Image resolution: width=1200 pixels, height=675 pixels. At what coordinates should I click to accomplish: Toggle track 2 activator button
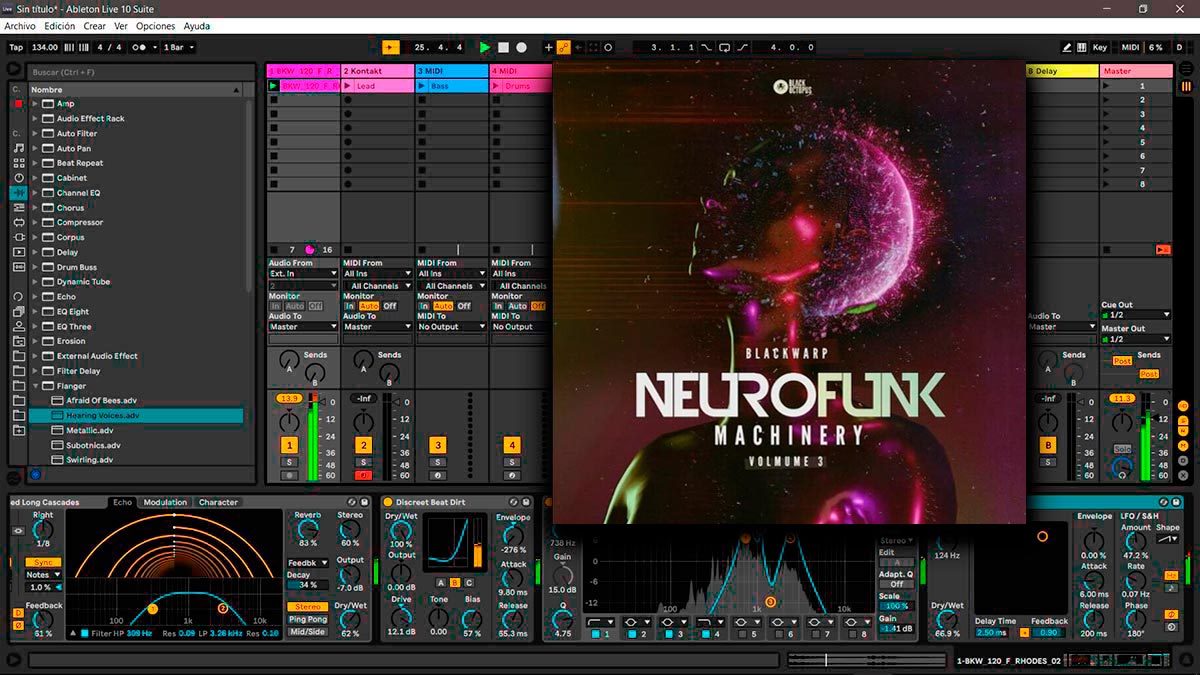coord(363,445)
